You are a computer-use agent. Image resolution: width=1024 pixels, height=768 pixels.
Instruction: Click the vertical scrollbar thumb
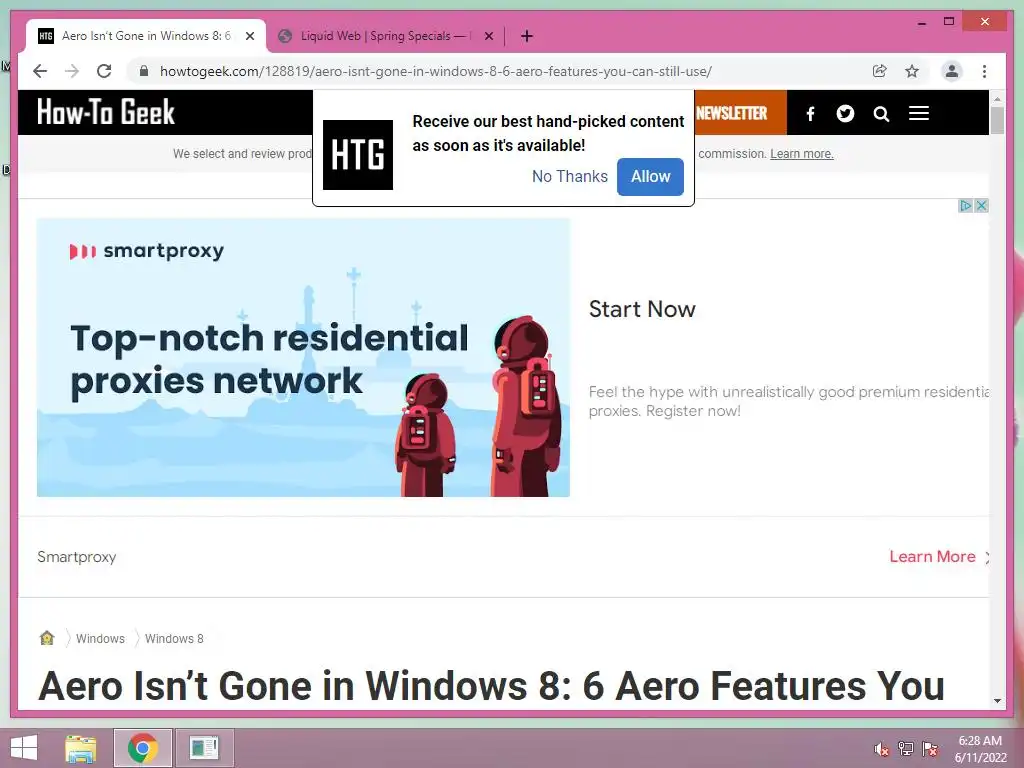click(x=997, y=121)
